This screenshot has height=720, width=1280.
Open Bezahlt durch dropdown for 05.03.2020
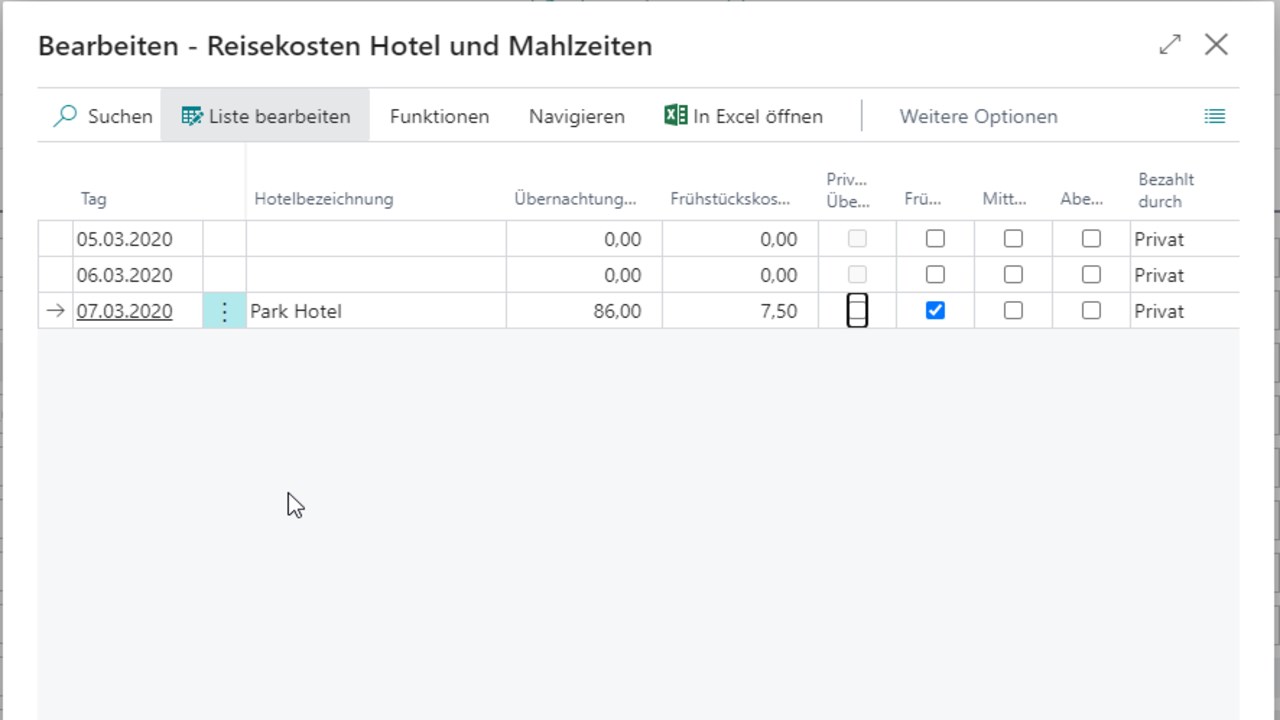[1184, 239]
